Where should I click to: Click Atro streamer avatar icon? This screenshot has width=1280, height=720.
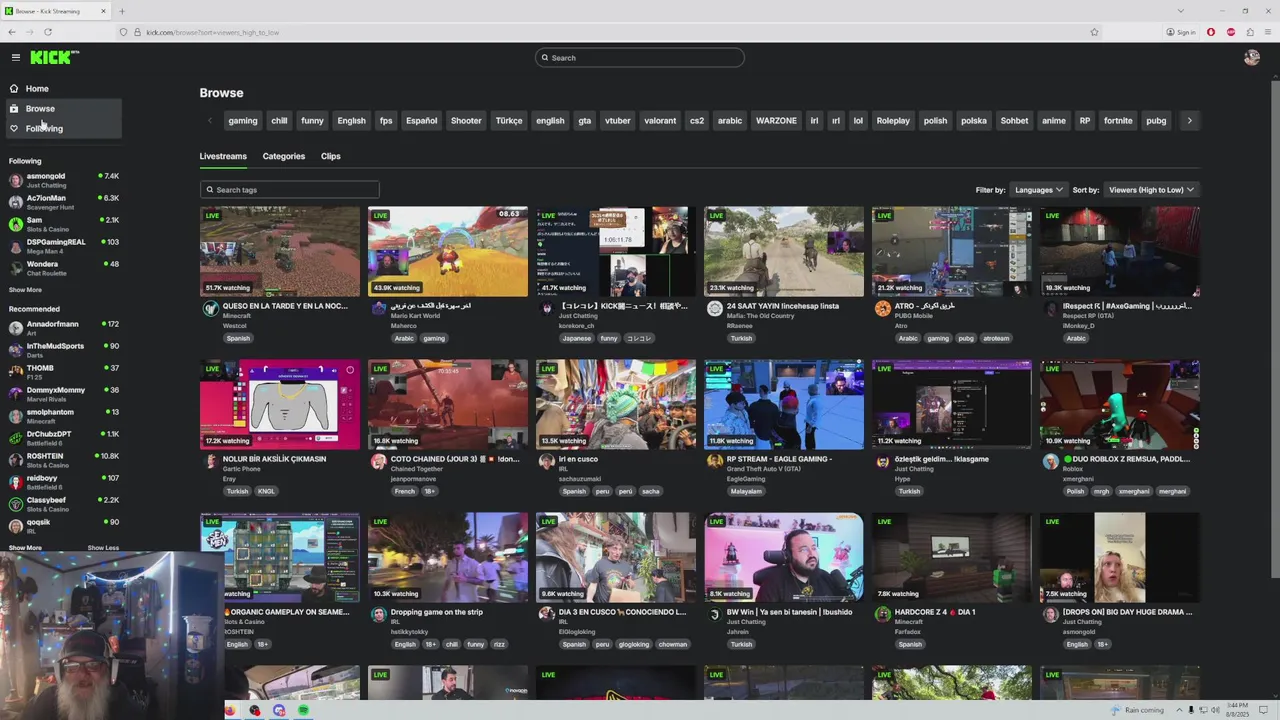tap(882, 309)
